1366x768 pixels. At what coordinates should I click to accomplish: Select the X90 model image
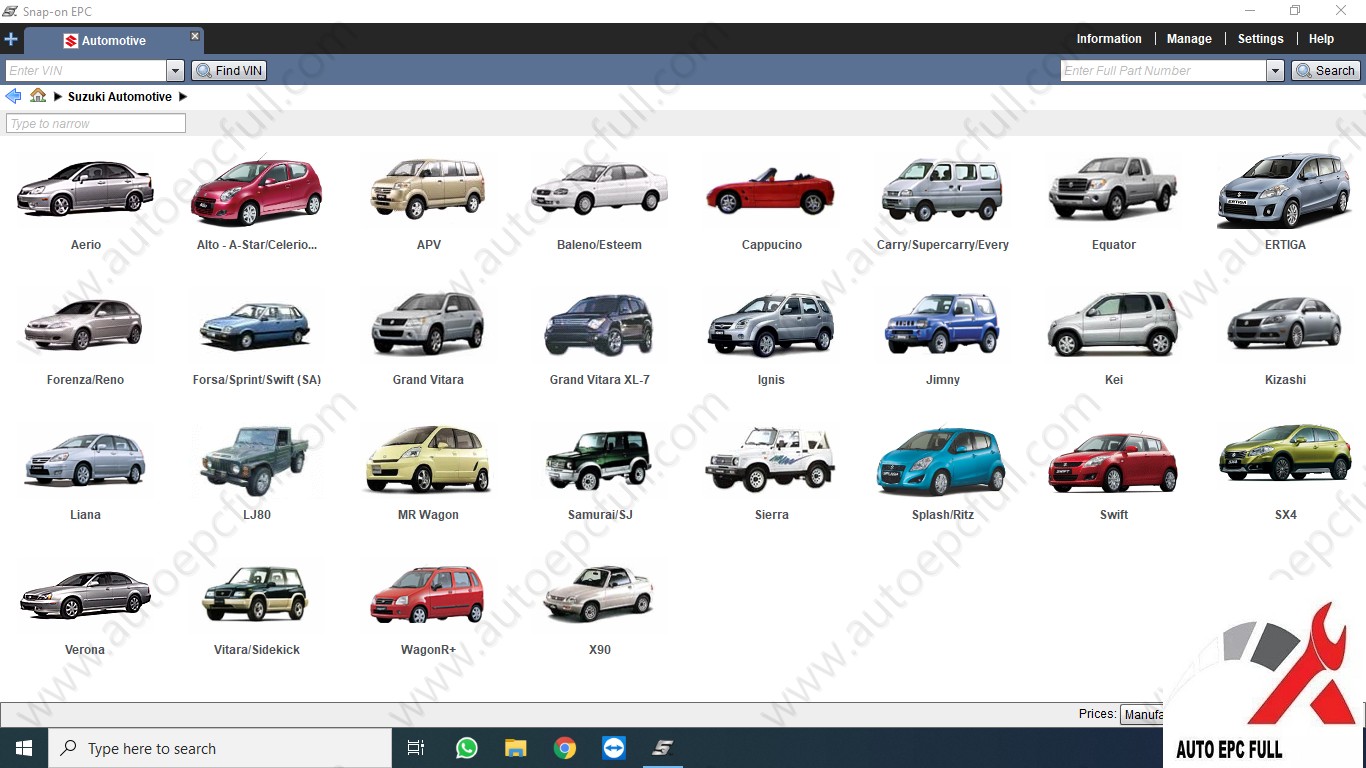coord(599,593)
